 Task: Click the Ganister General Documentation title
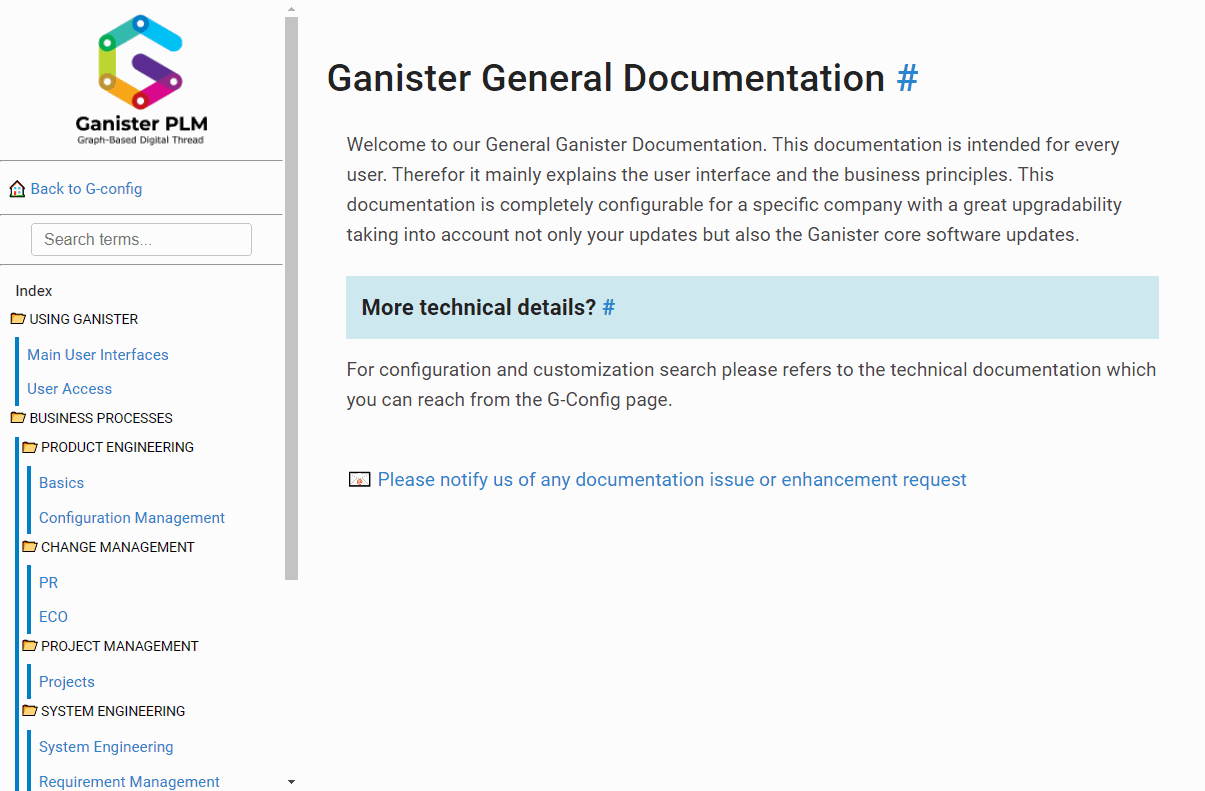point(606,78)
